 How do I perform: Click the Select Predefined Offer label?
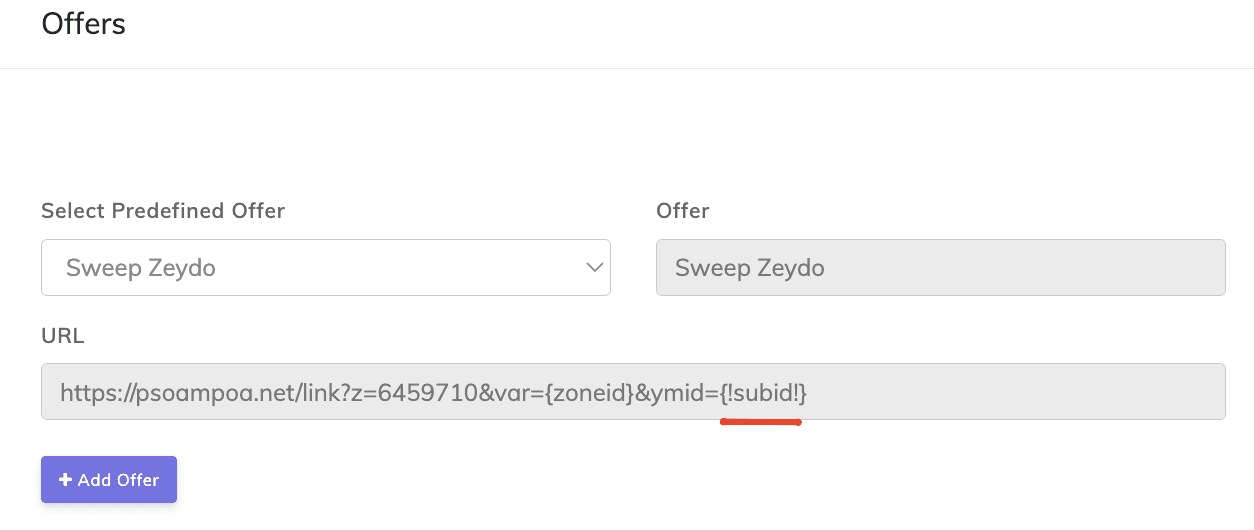pos(163,211)
